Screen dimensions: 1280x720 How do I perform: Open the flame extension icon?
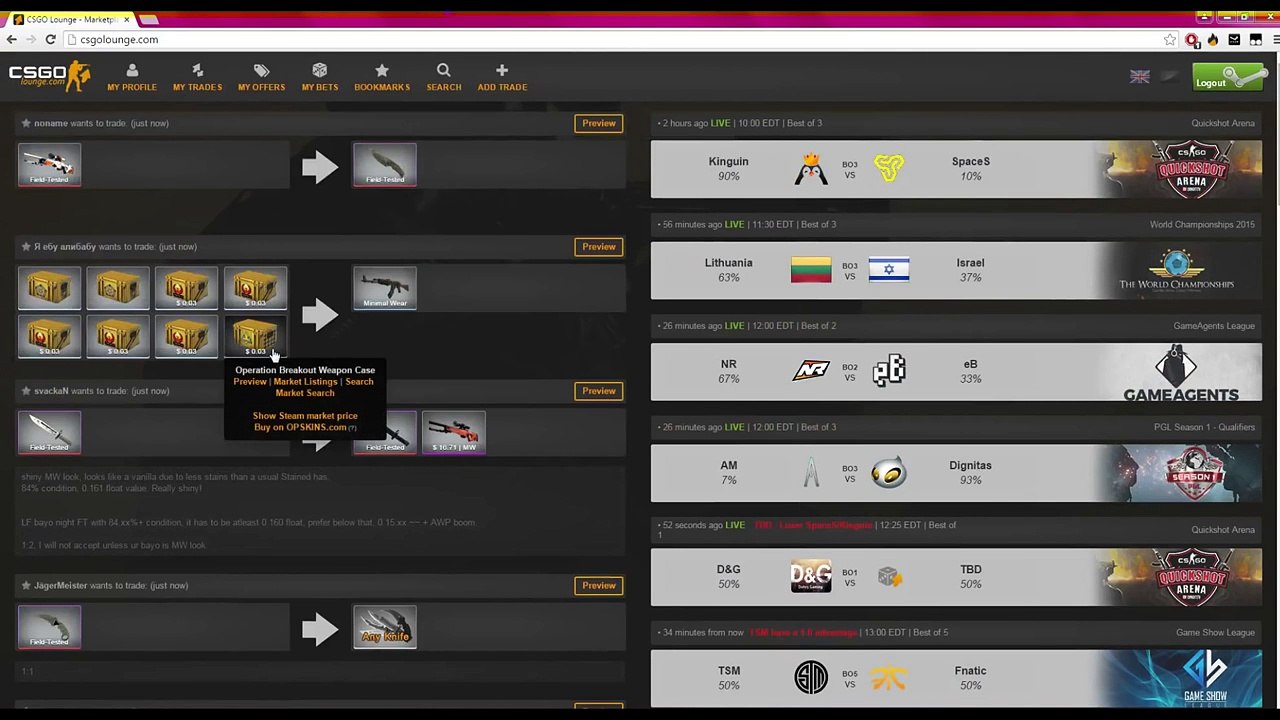[1213, 39]
